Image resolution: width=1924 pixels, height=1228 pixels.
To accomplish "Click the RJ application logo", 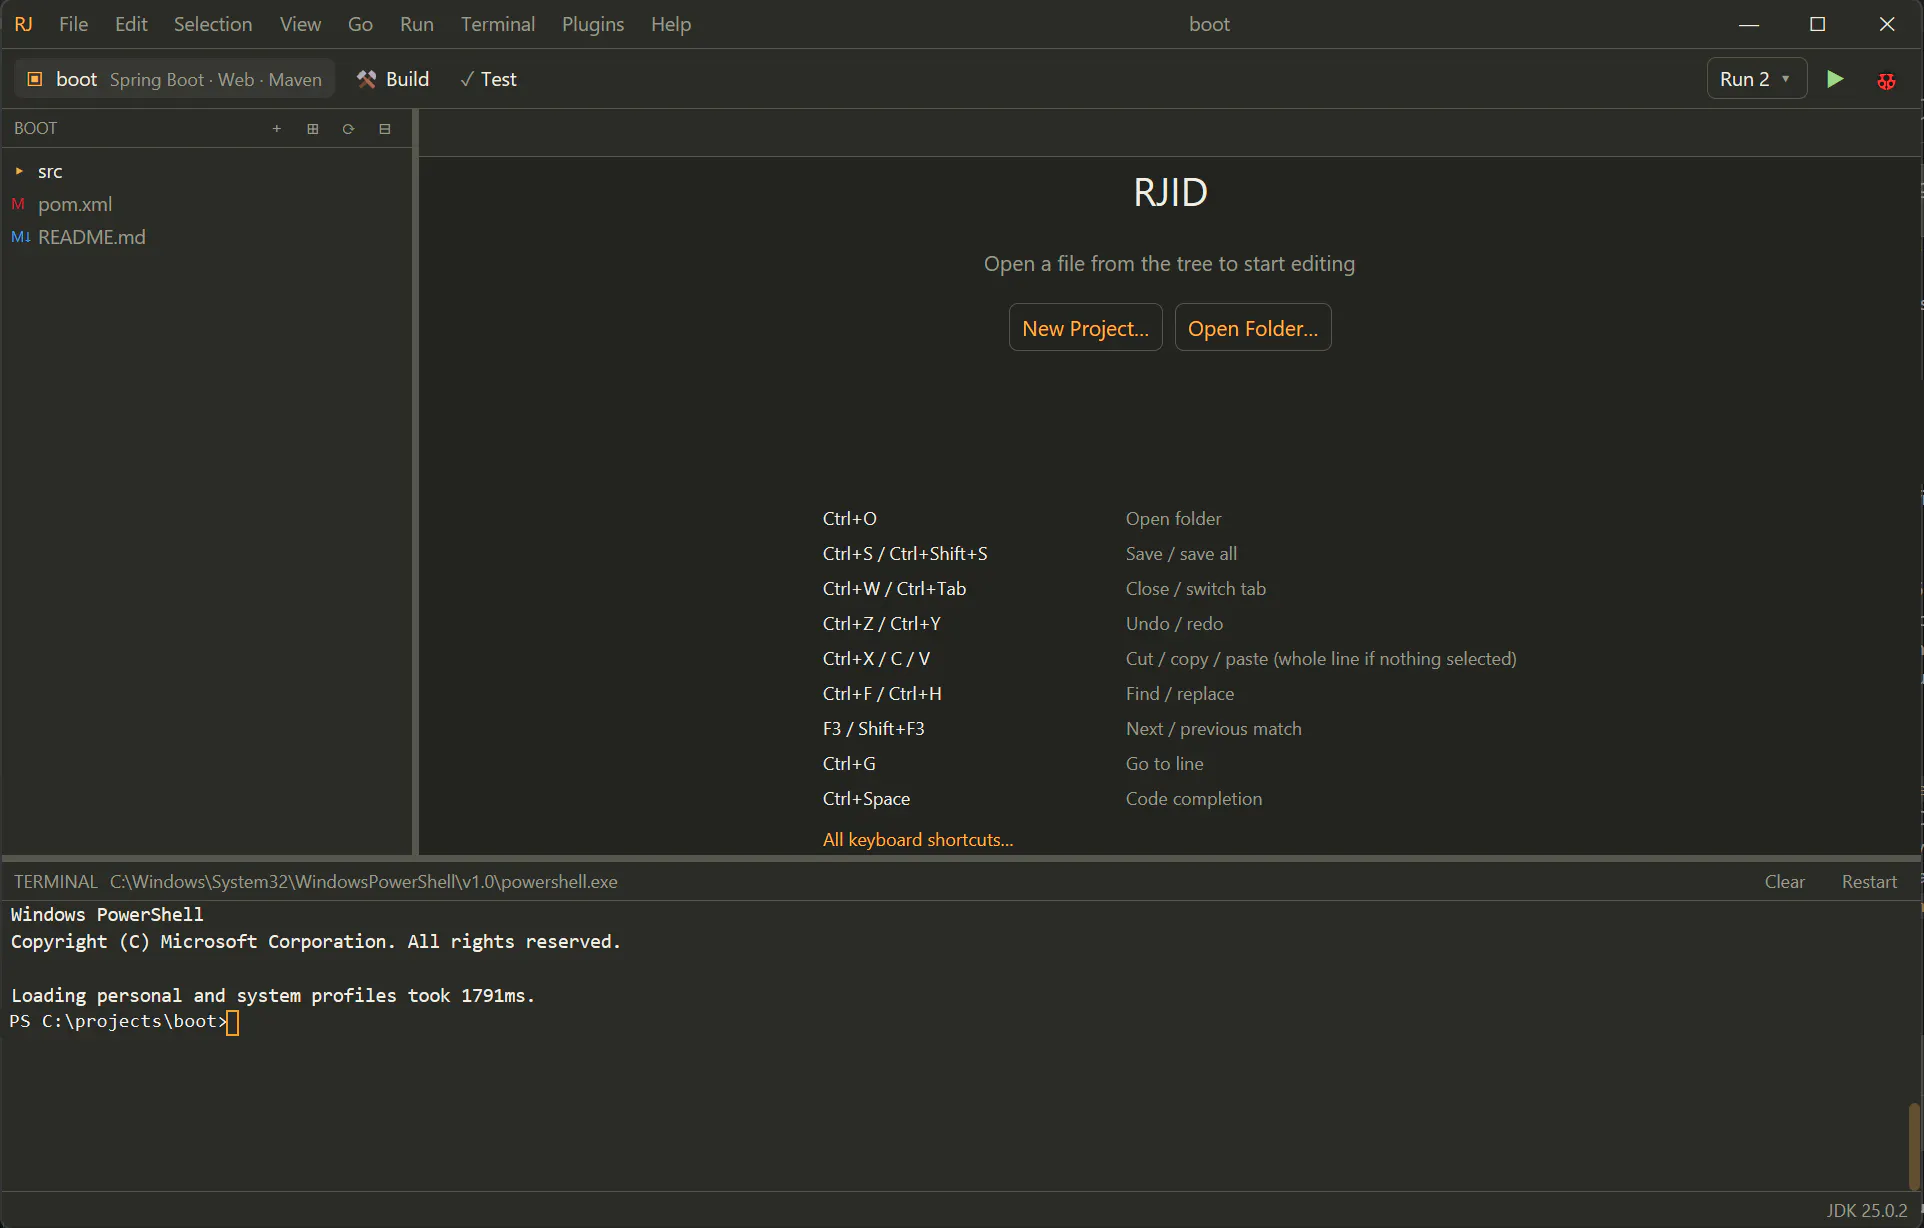I will (24, 24).
